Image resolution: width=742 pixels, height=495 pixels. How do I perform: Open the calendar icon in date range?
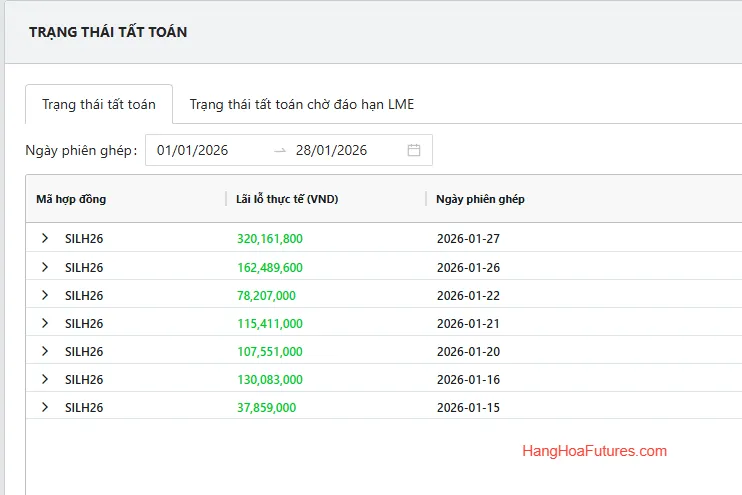pos(414,151)
